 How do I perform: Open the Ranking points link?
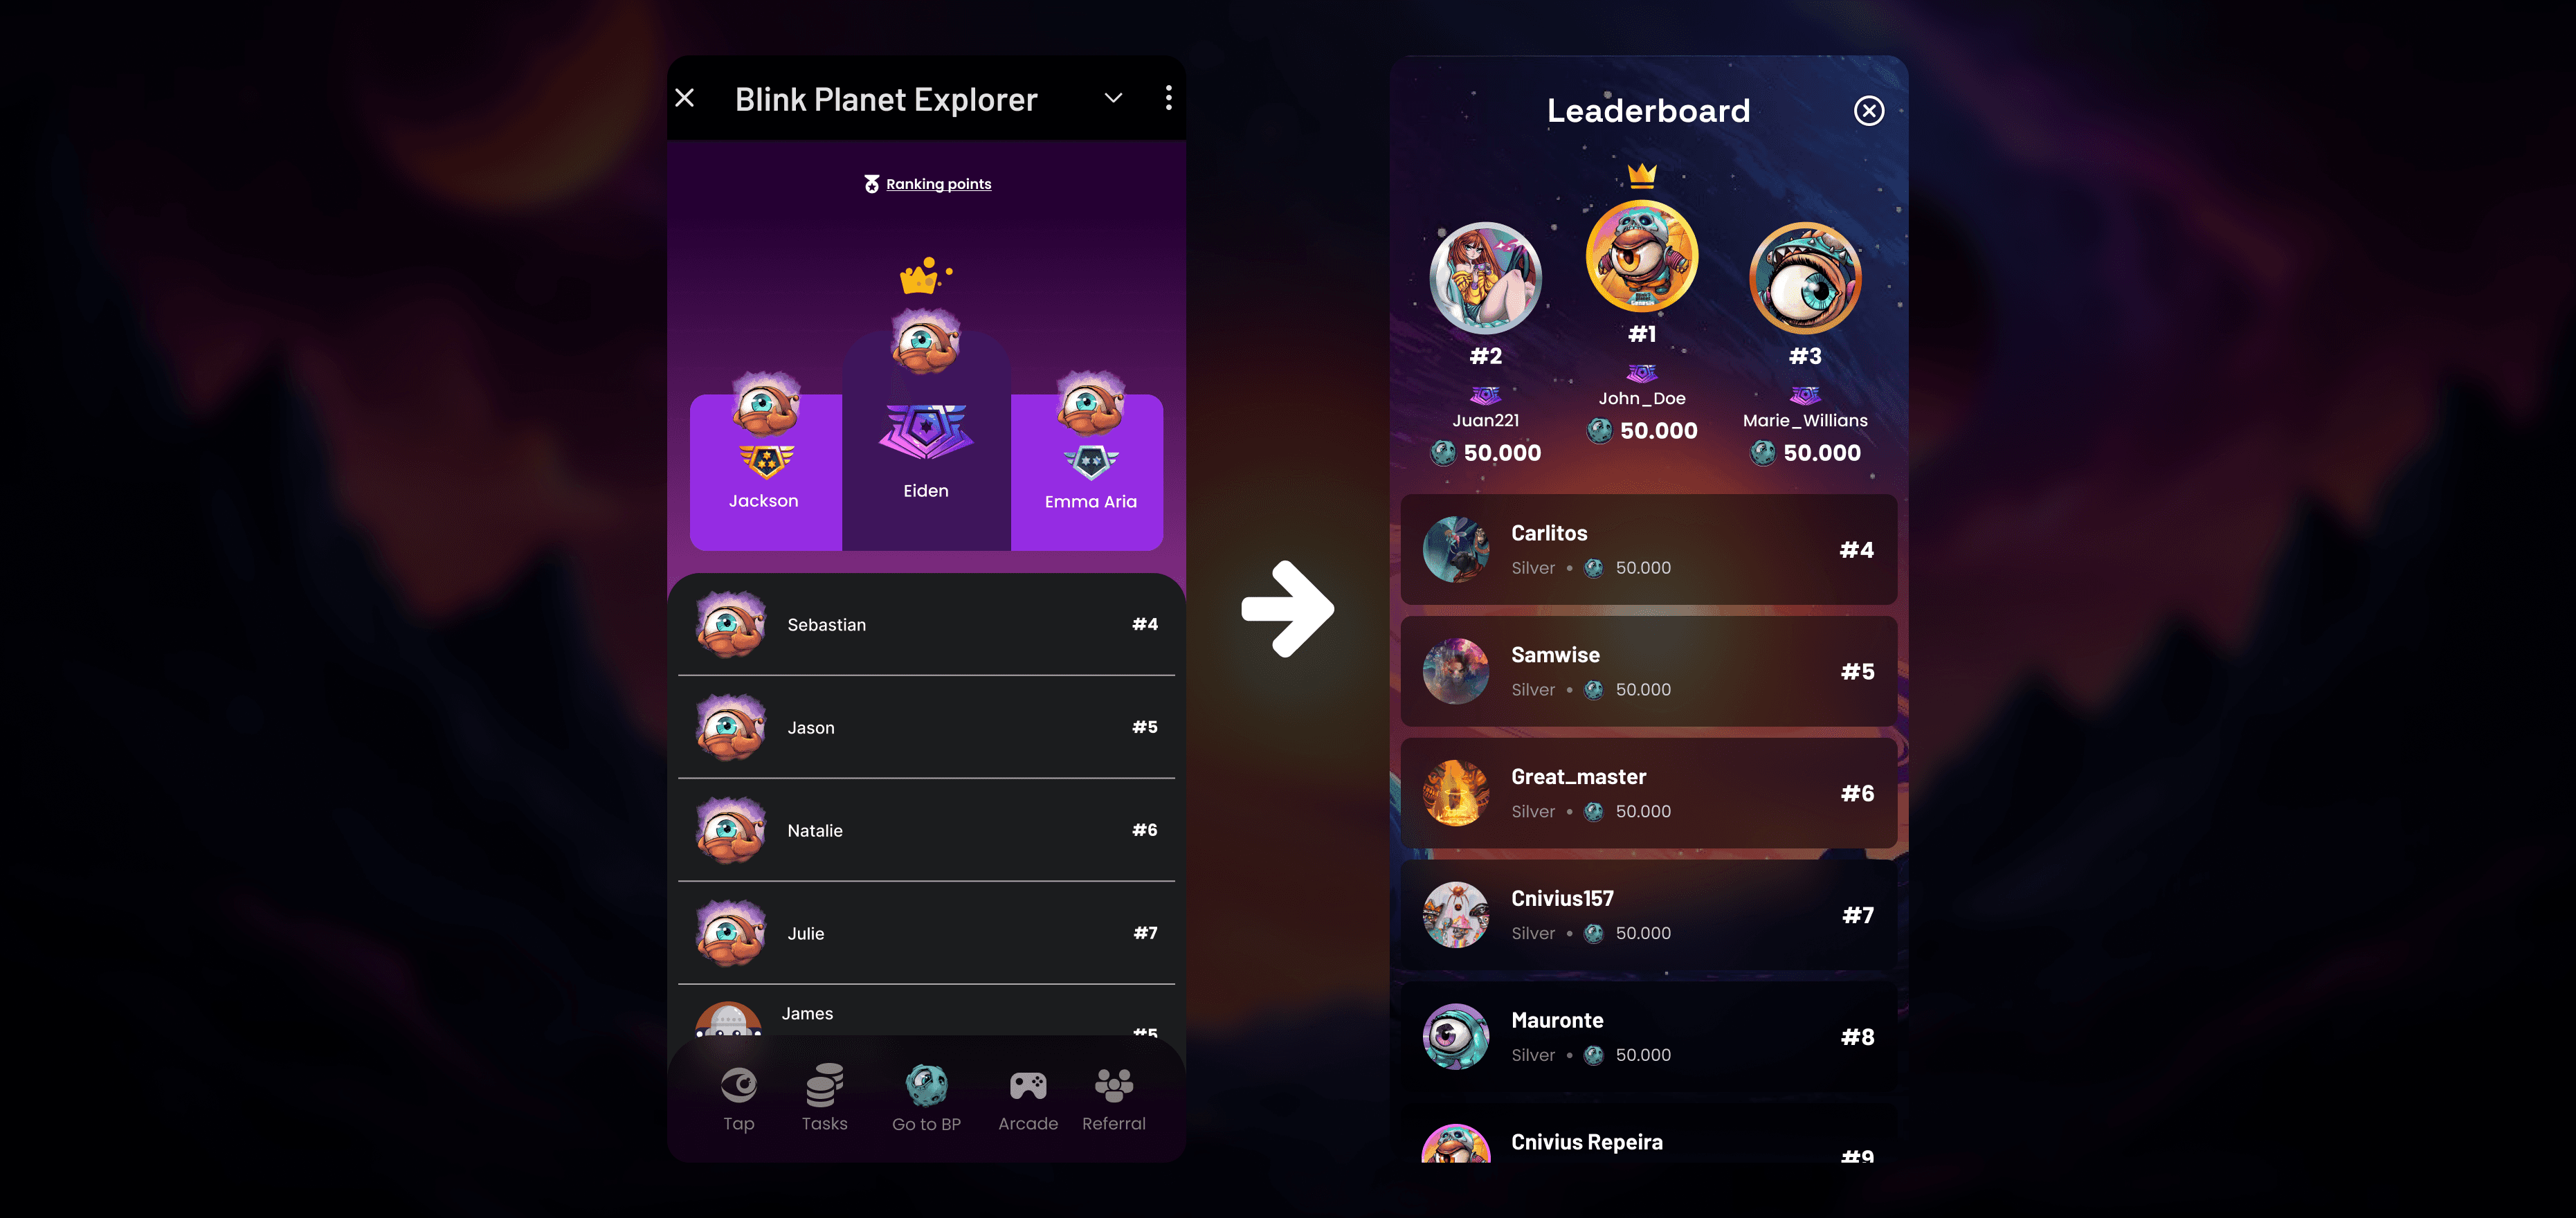click(938, 184)
